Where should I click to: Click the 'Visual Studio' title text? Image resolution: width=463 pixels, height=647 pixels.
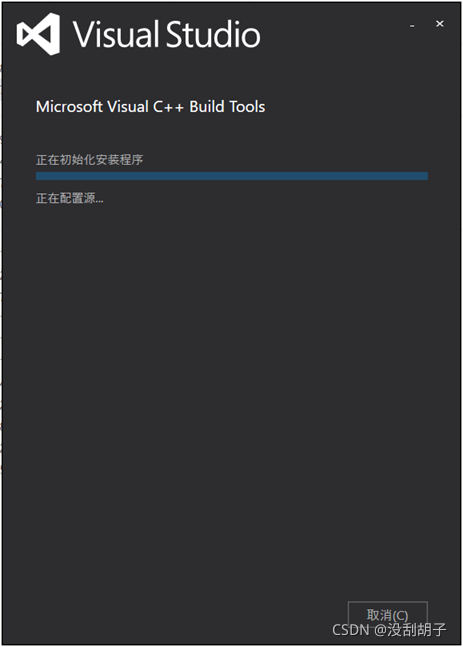(x=167, y=34)
